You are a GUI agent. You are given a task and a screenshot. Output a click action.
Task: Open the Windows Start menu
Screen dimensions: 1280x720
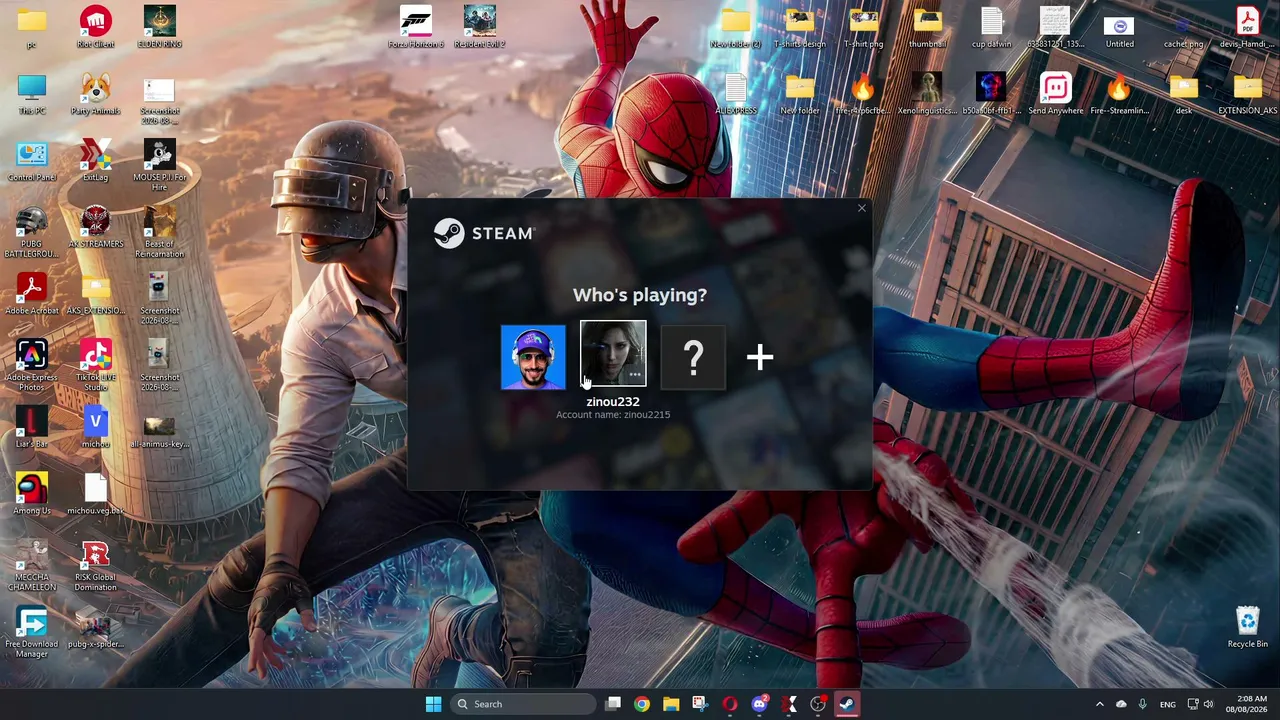pos(433,704)
